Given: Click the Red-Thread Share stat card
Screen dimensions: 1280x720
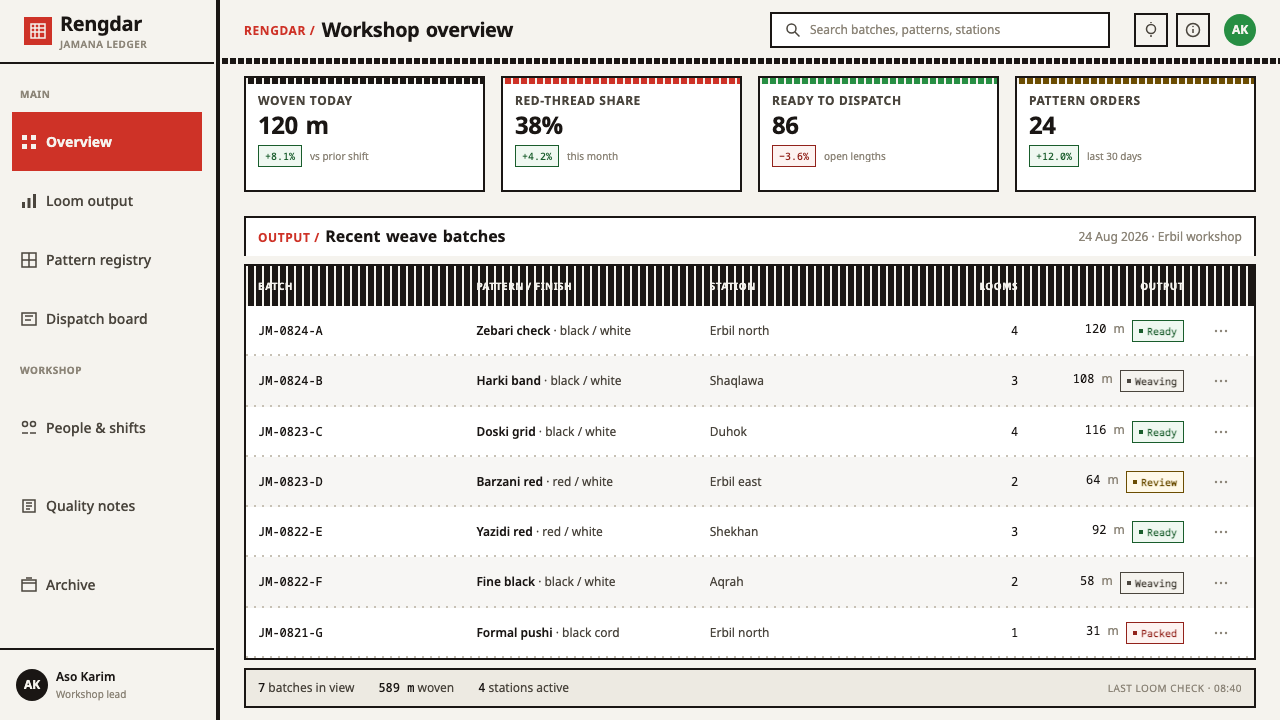Looking at the screenshot, I should [622, 134].
